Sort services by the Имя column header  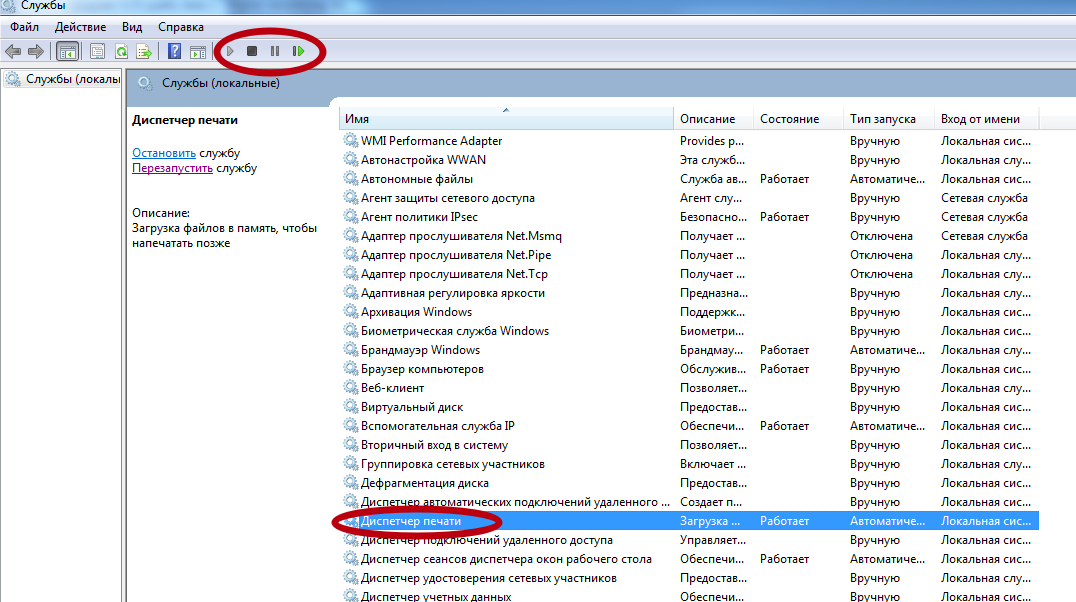[x=505, y=119]
